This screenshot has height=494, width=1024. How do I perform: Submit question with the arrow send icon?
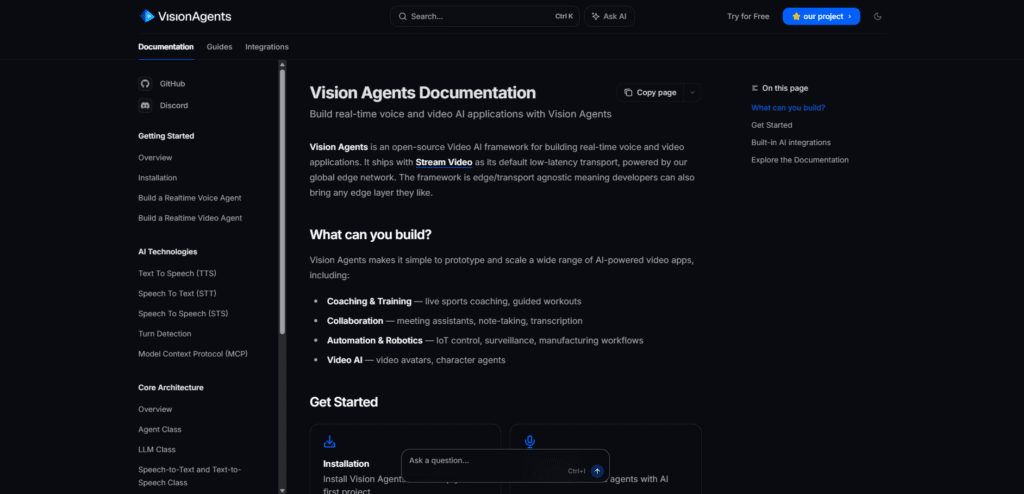(597, 471)
